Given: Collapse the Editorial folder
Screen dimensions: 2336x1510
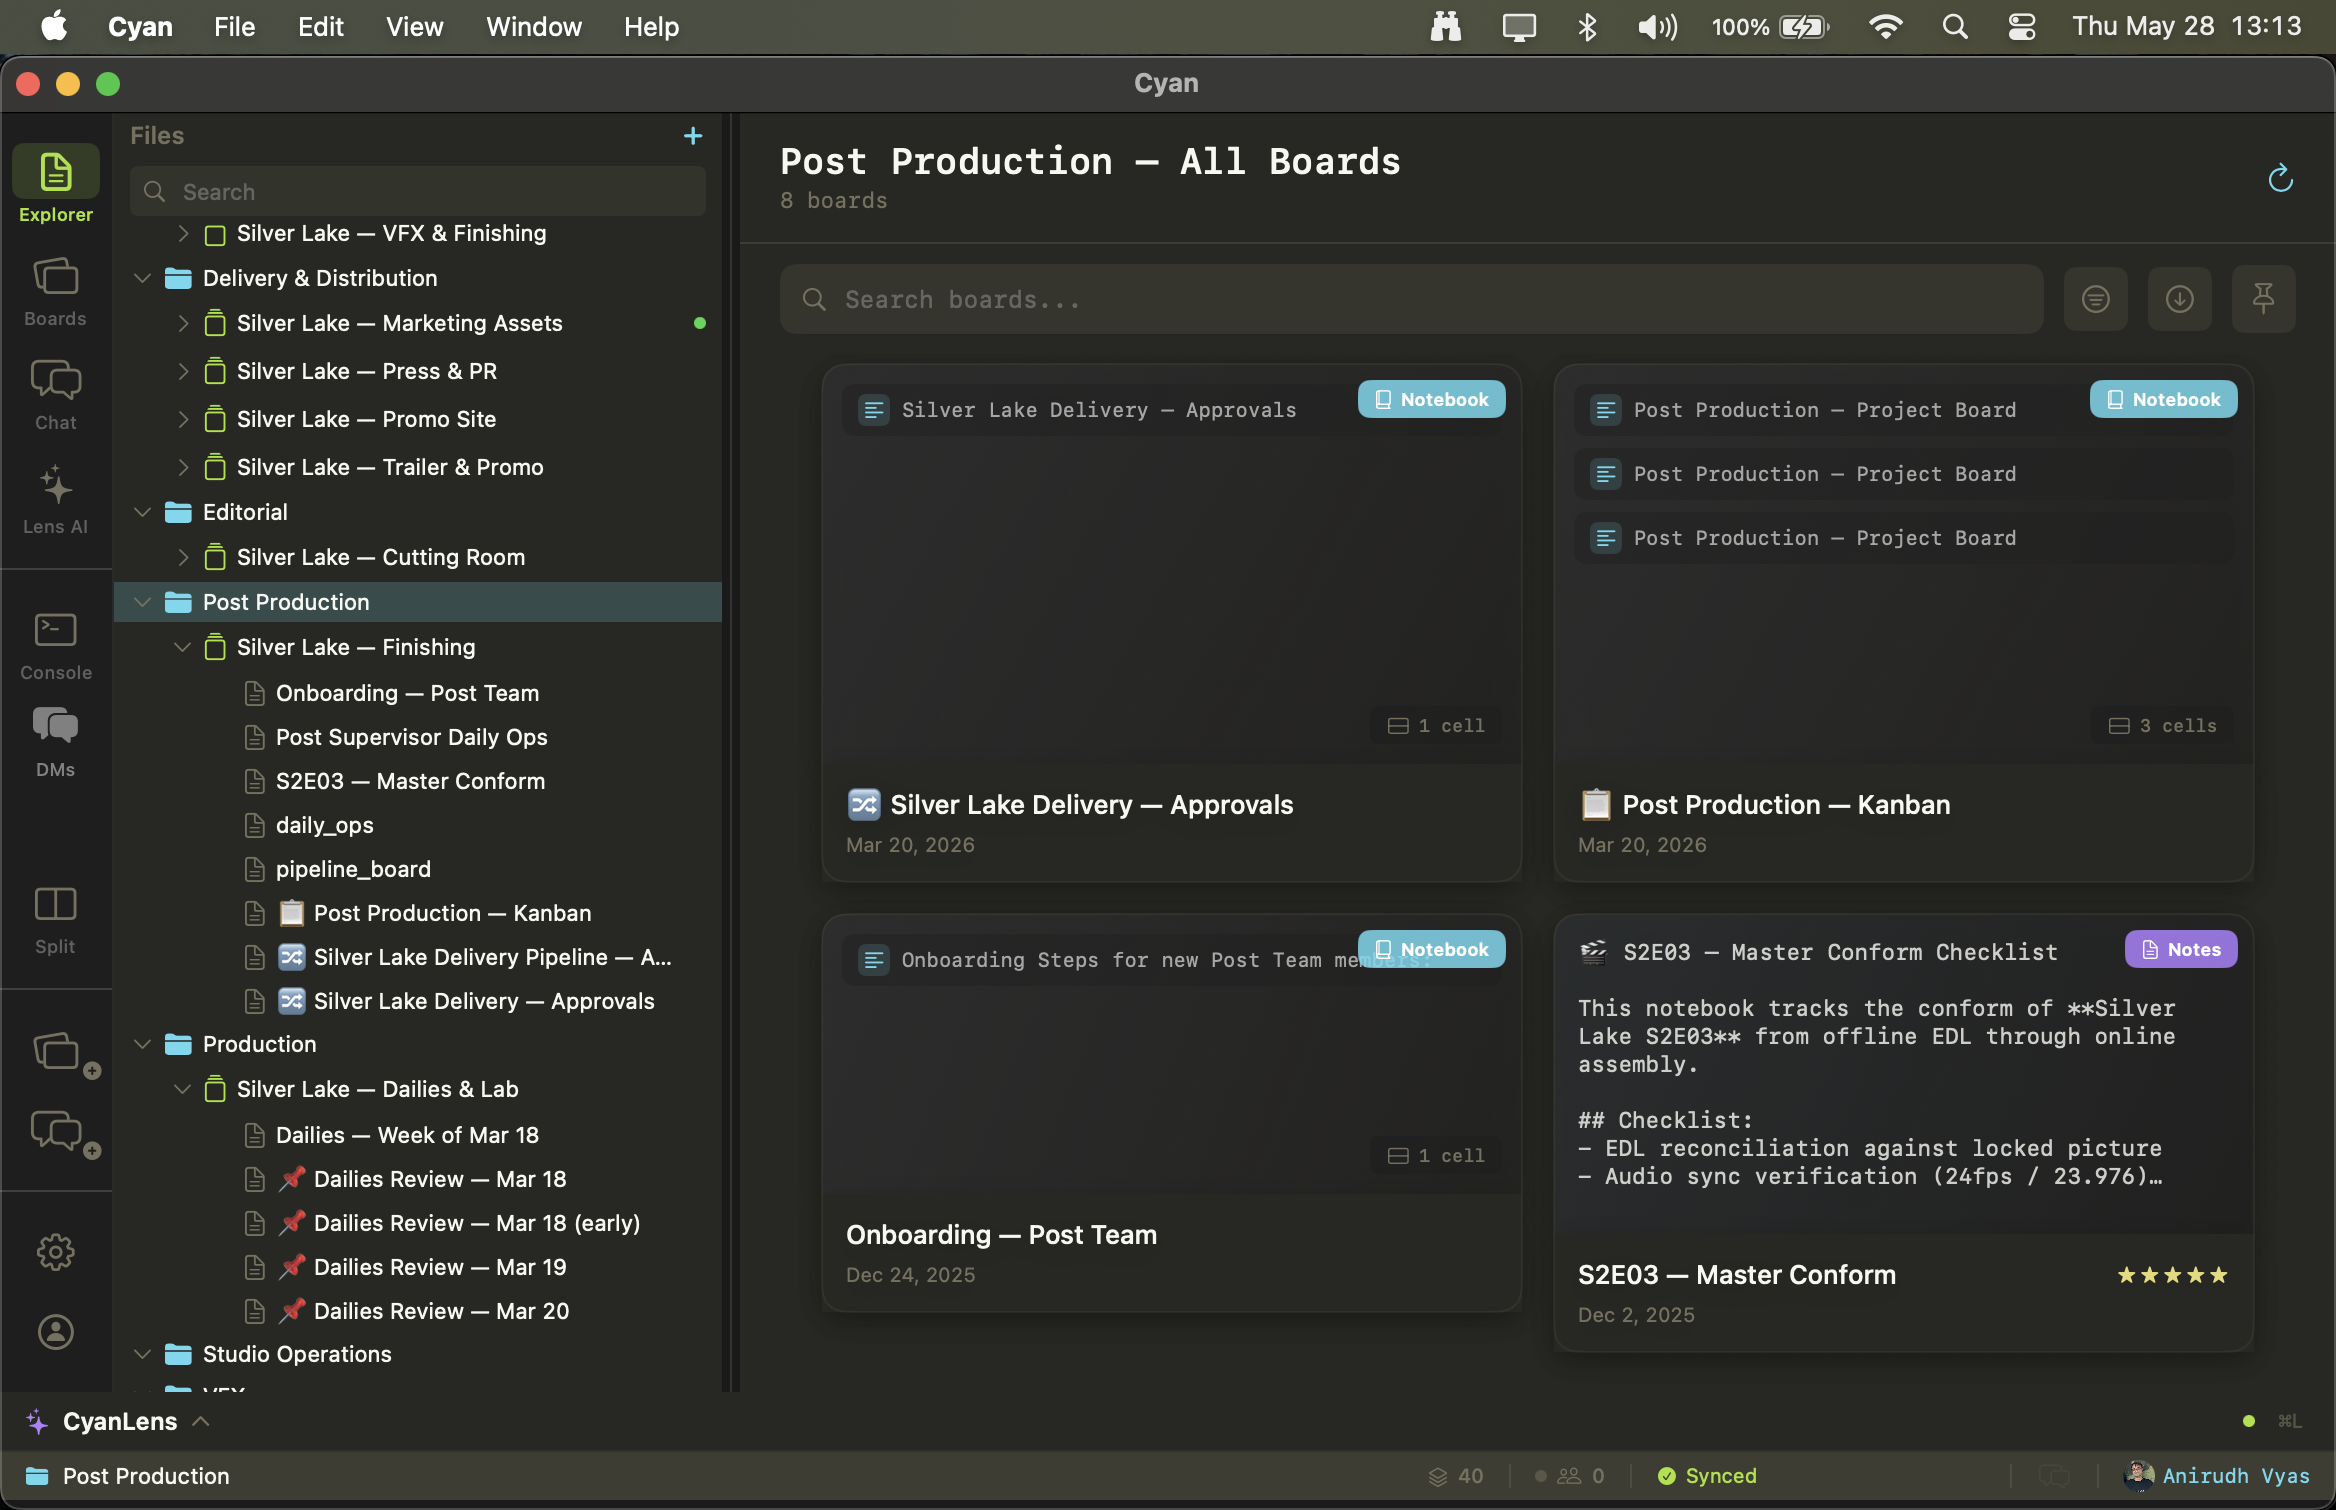Looking at the screenshot, I should [x=142, y=512].
